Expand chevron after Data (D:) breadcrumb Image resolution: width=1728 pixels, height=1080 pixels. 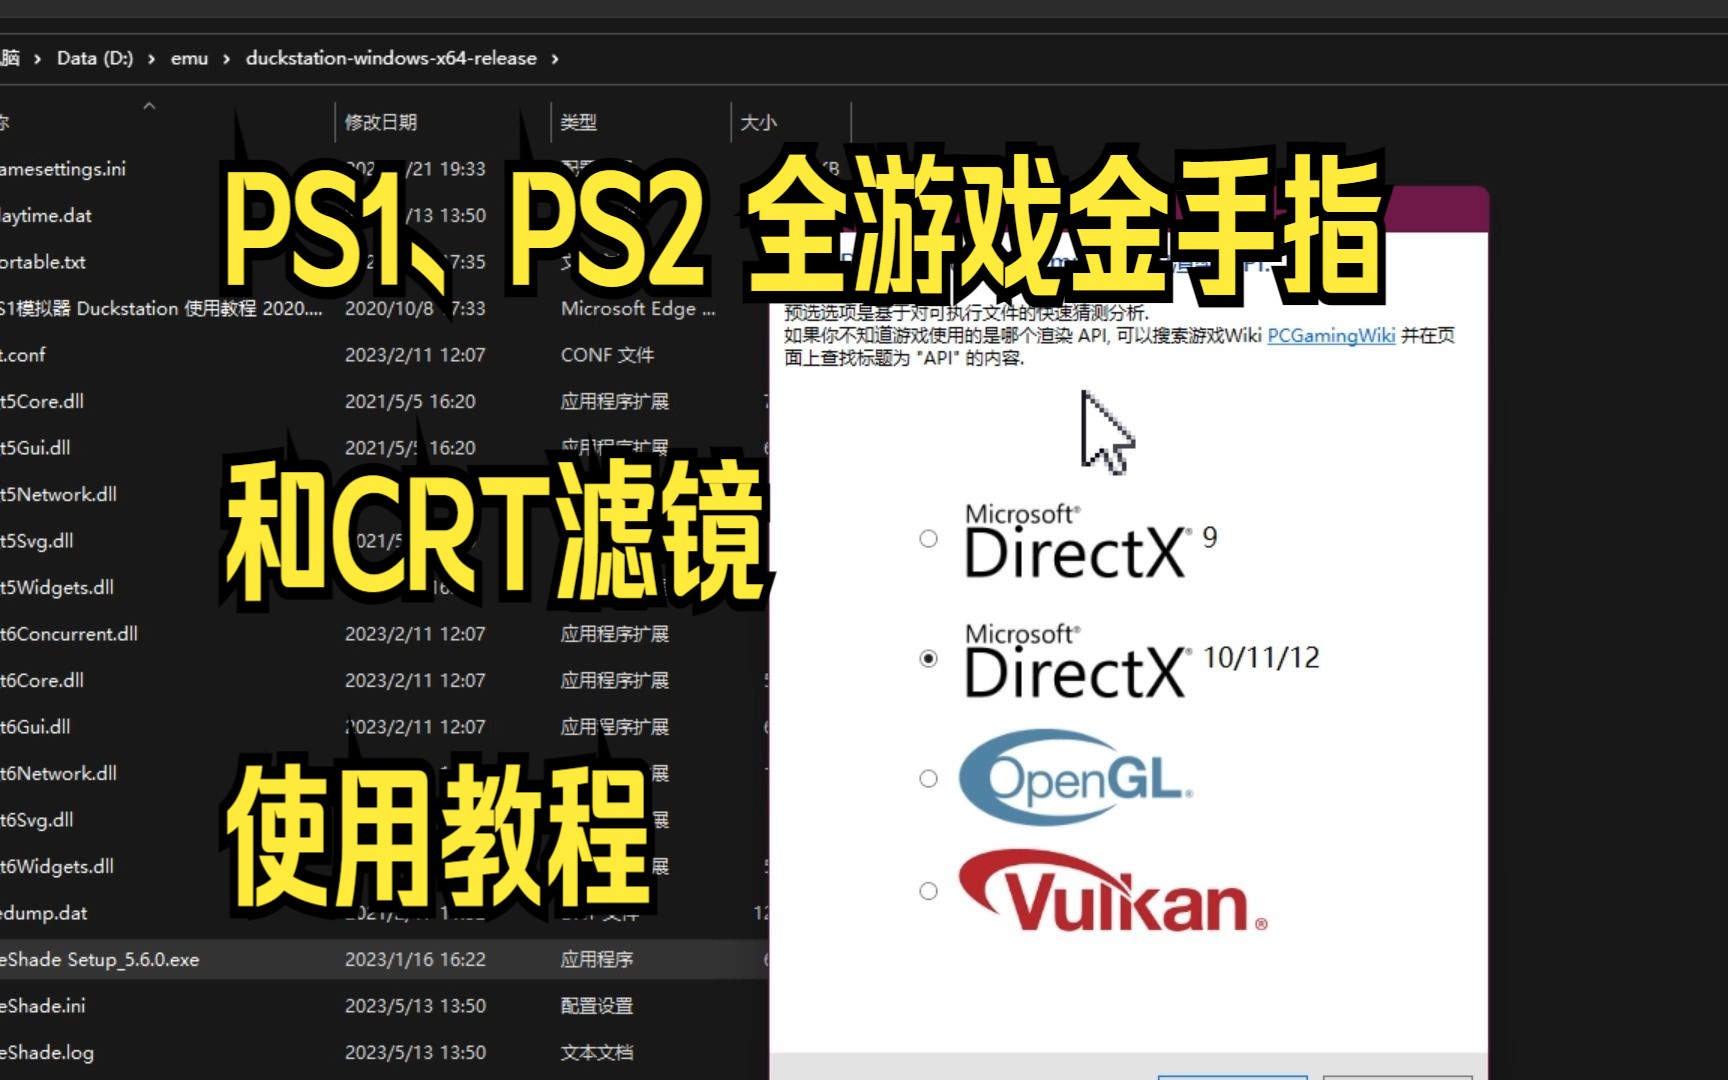point(151,59)
